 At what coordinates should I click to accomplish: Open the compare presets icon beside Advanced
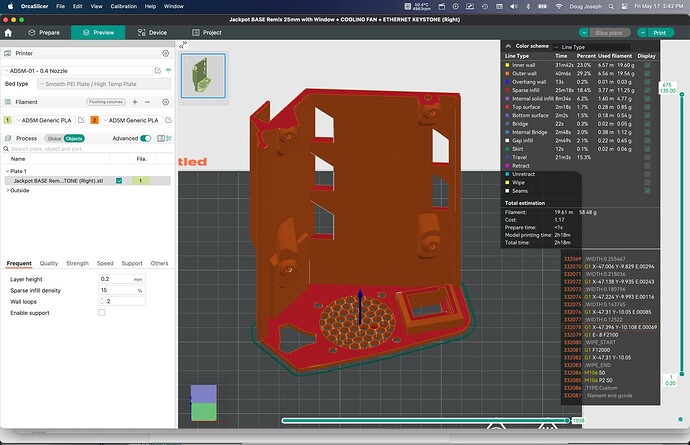pyautogui.click(x=169, y=138)
